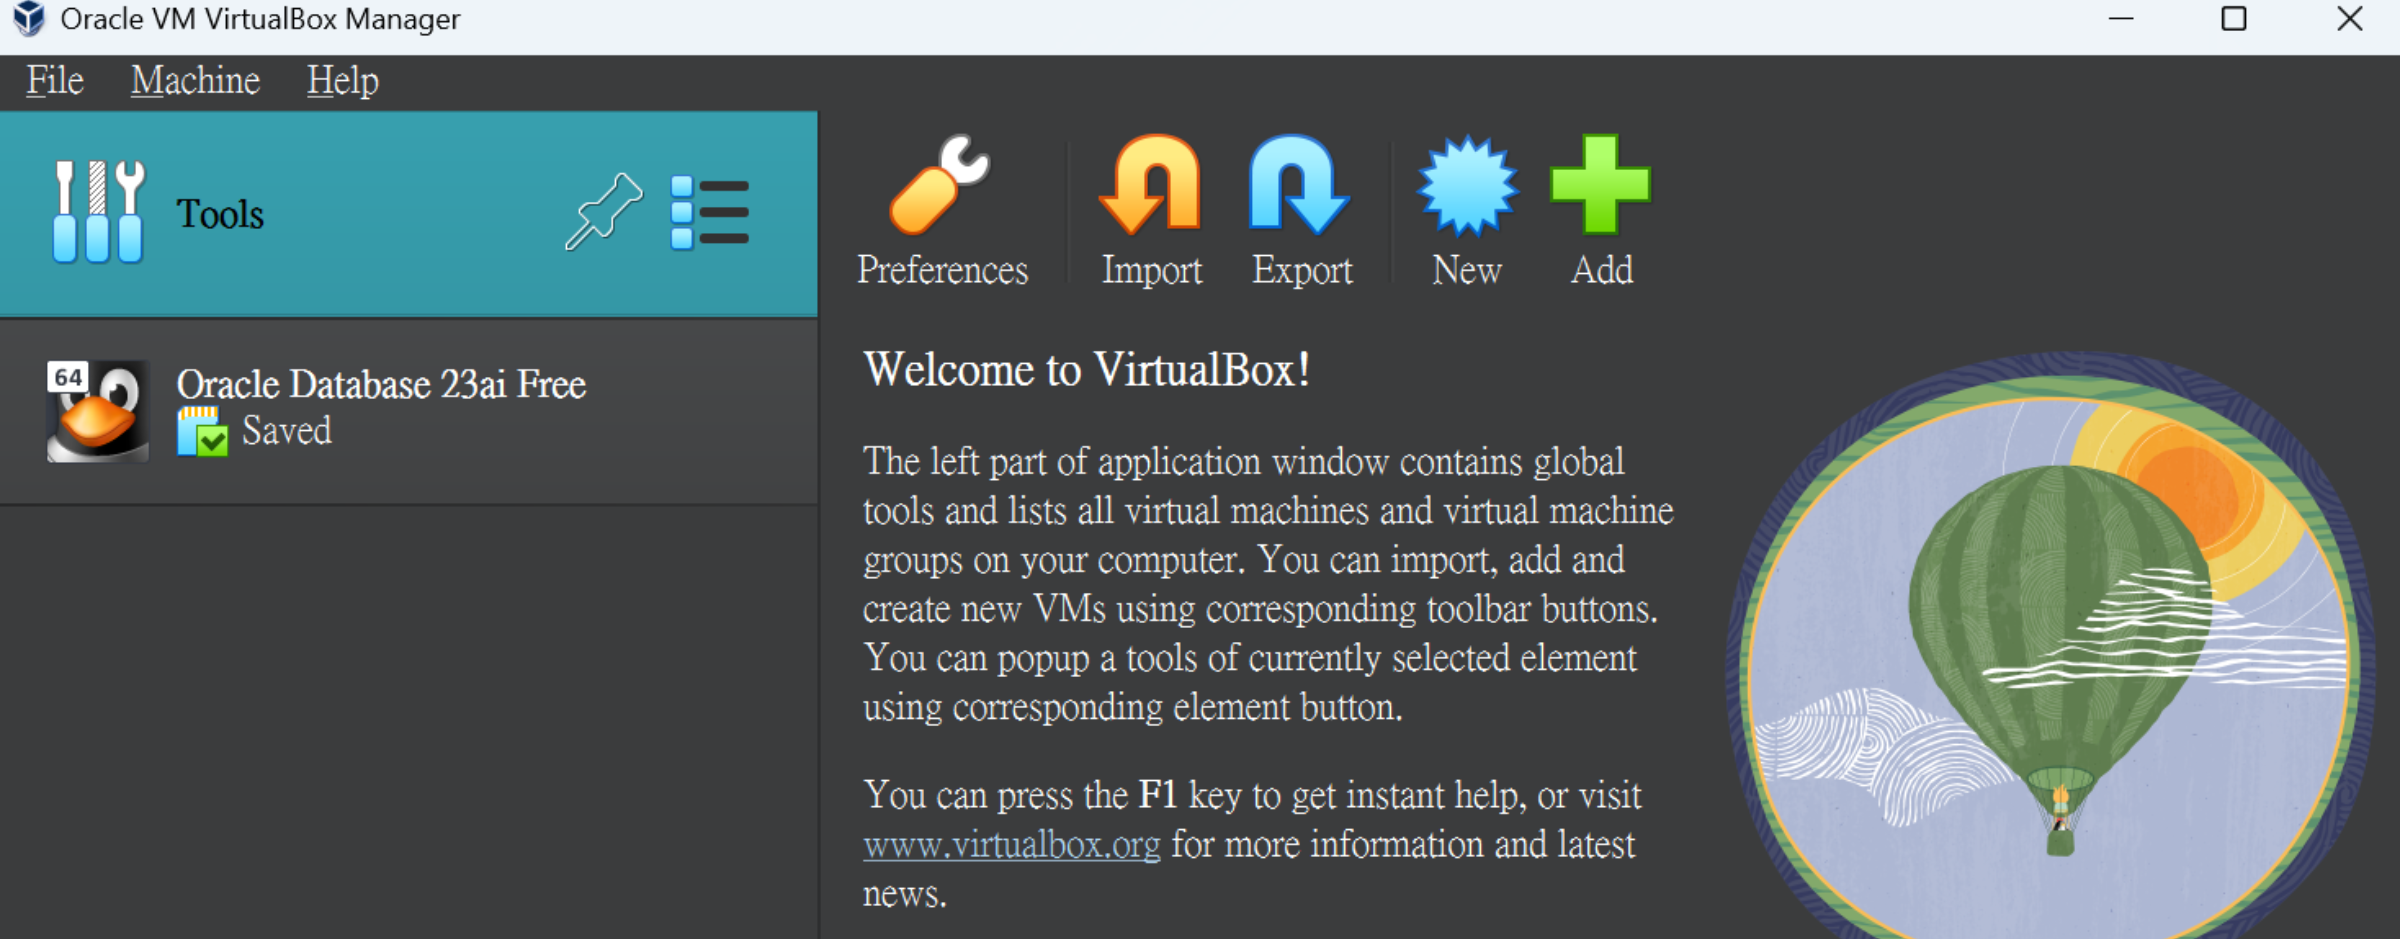Select the Oracle Database 23ai Free VM
2400x939 pixels.
click(408, 412)
